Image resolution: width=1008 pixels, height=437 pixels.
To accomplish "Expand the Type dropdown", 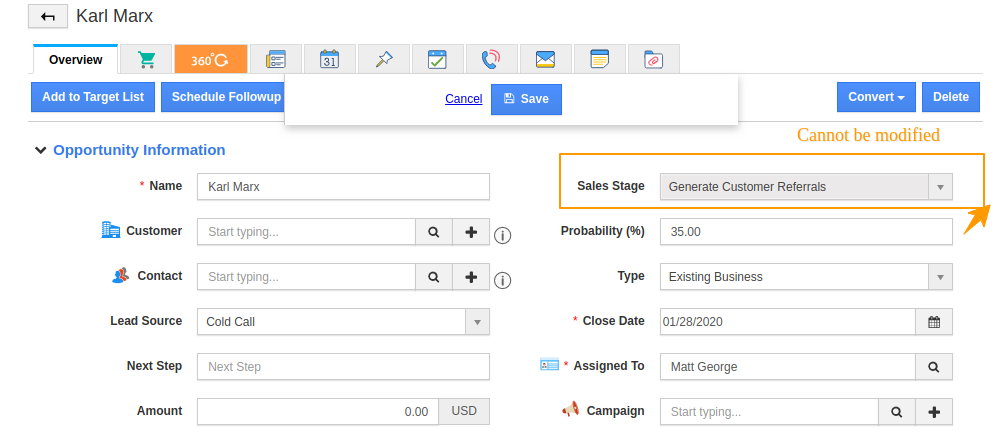I will tap(939, 277).
